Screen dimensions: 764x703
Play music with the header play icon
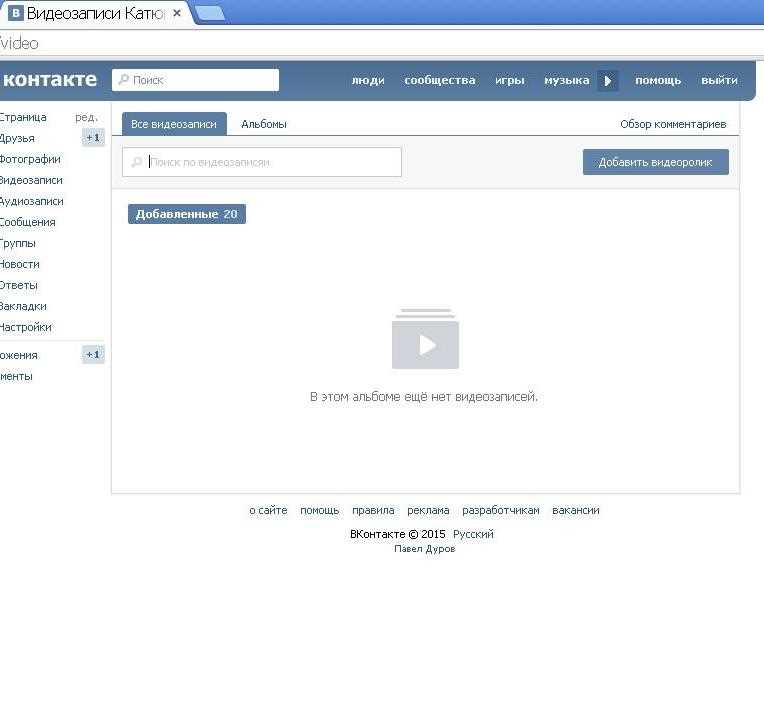point(608,80)
